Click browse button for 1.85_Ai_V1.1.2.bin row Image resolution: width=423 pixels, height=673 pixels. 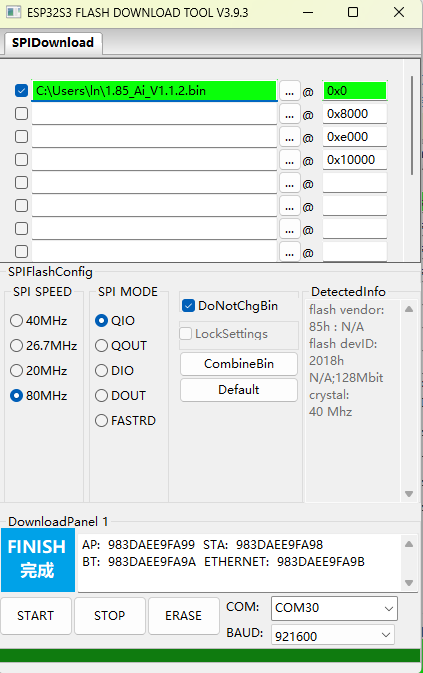(290, 91)
